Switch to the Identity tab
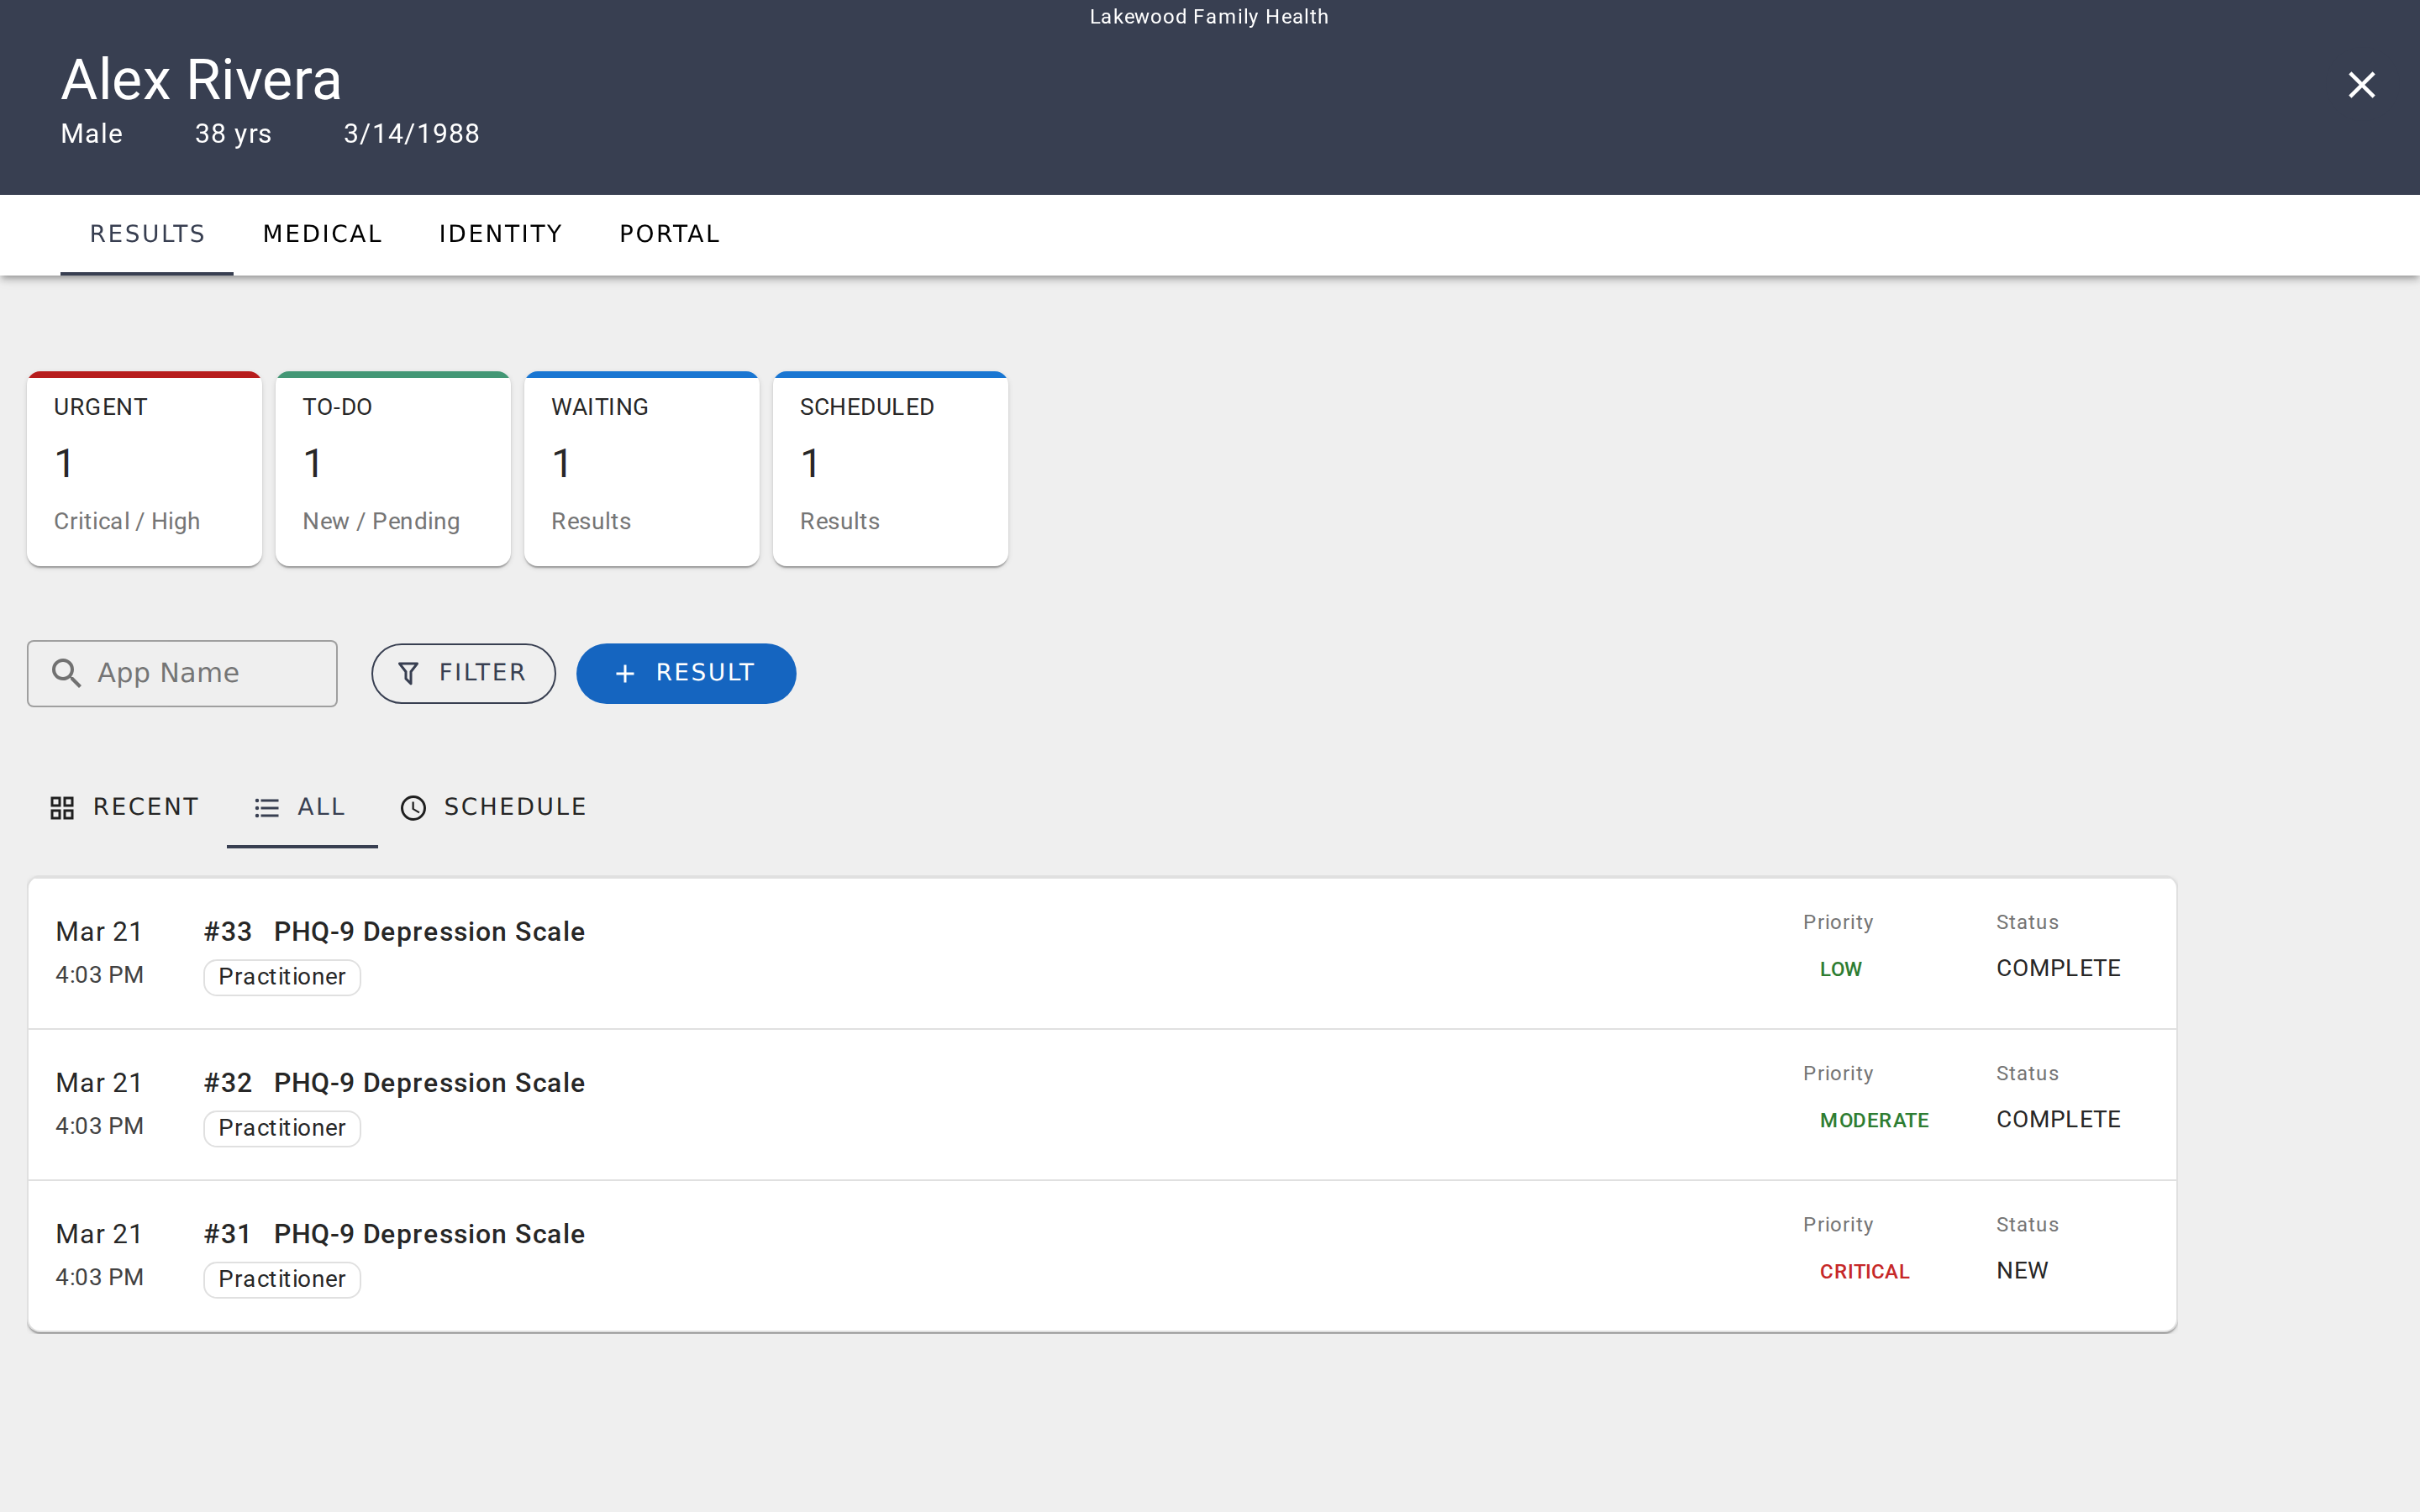Screen dimensions: 2420x1512 500,234
